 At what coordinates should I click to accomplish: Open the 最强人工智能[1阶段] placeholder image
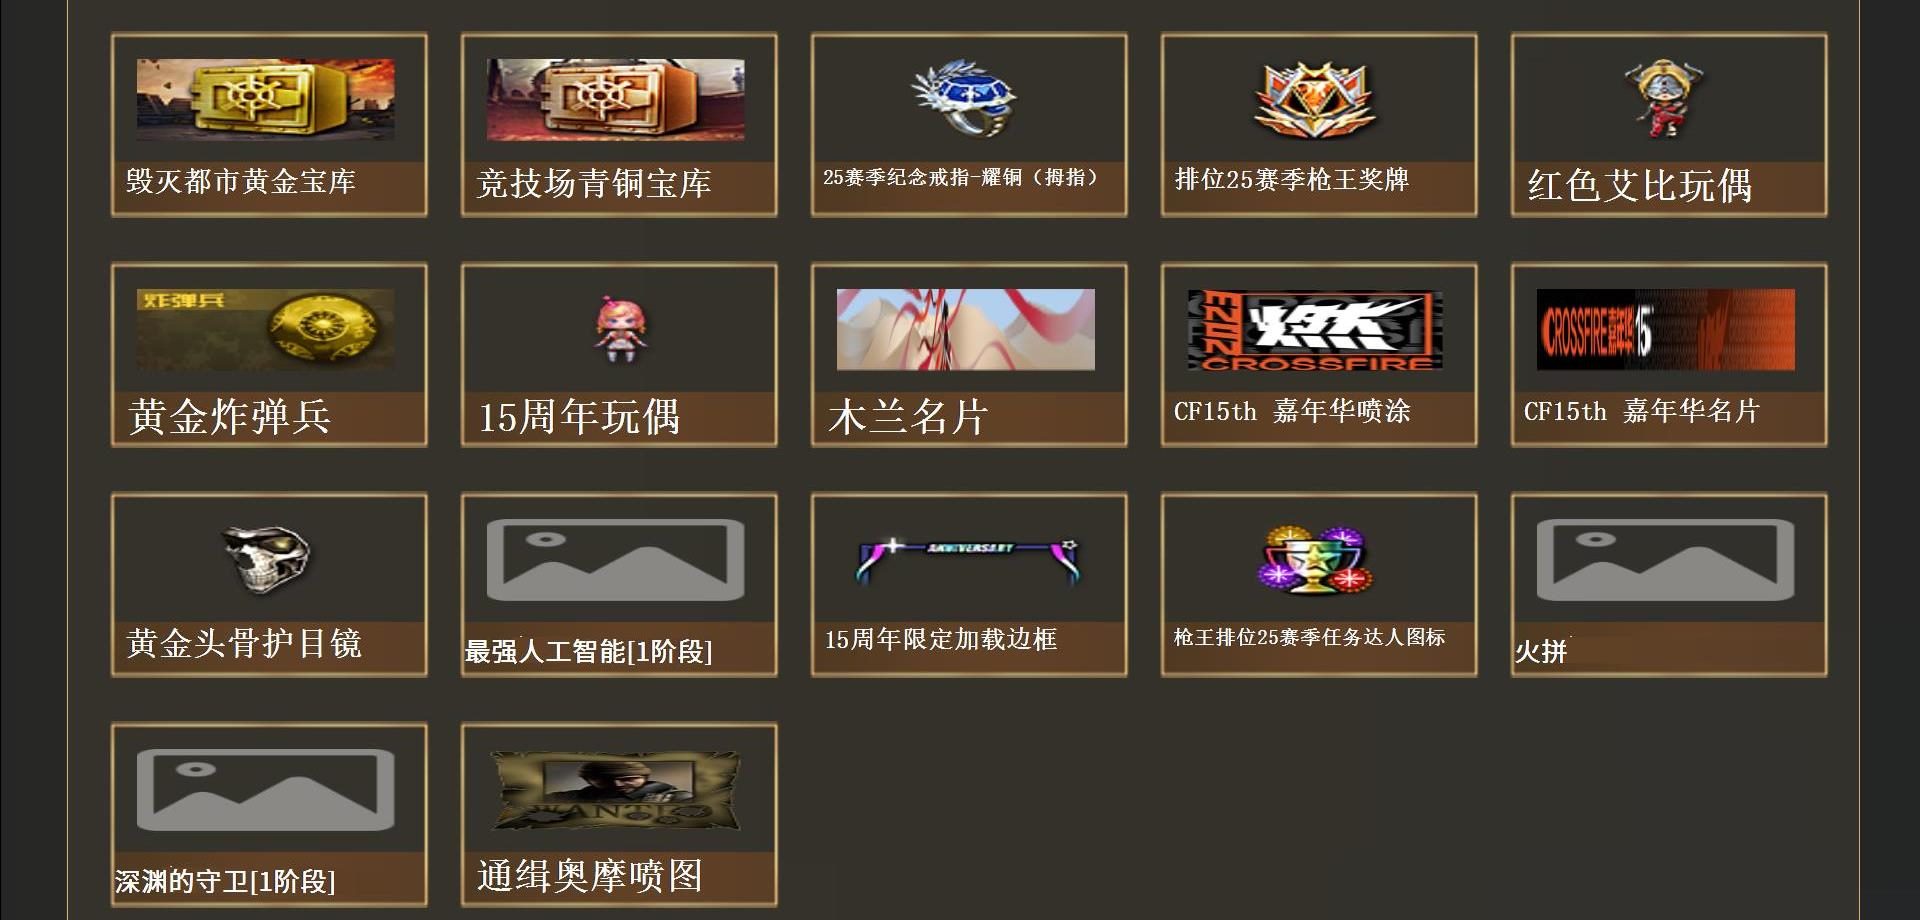coord(616,560)
